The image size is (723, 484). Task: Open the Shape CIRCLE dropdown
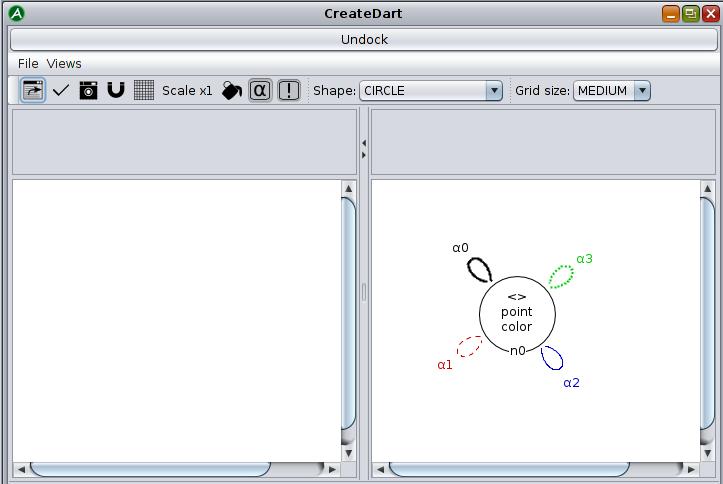click(x=431, y=91)
